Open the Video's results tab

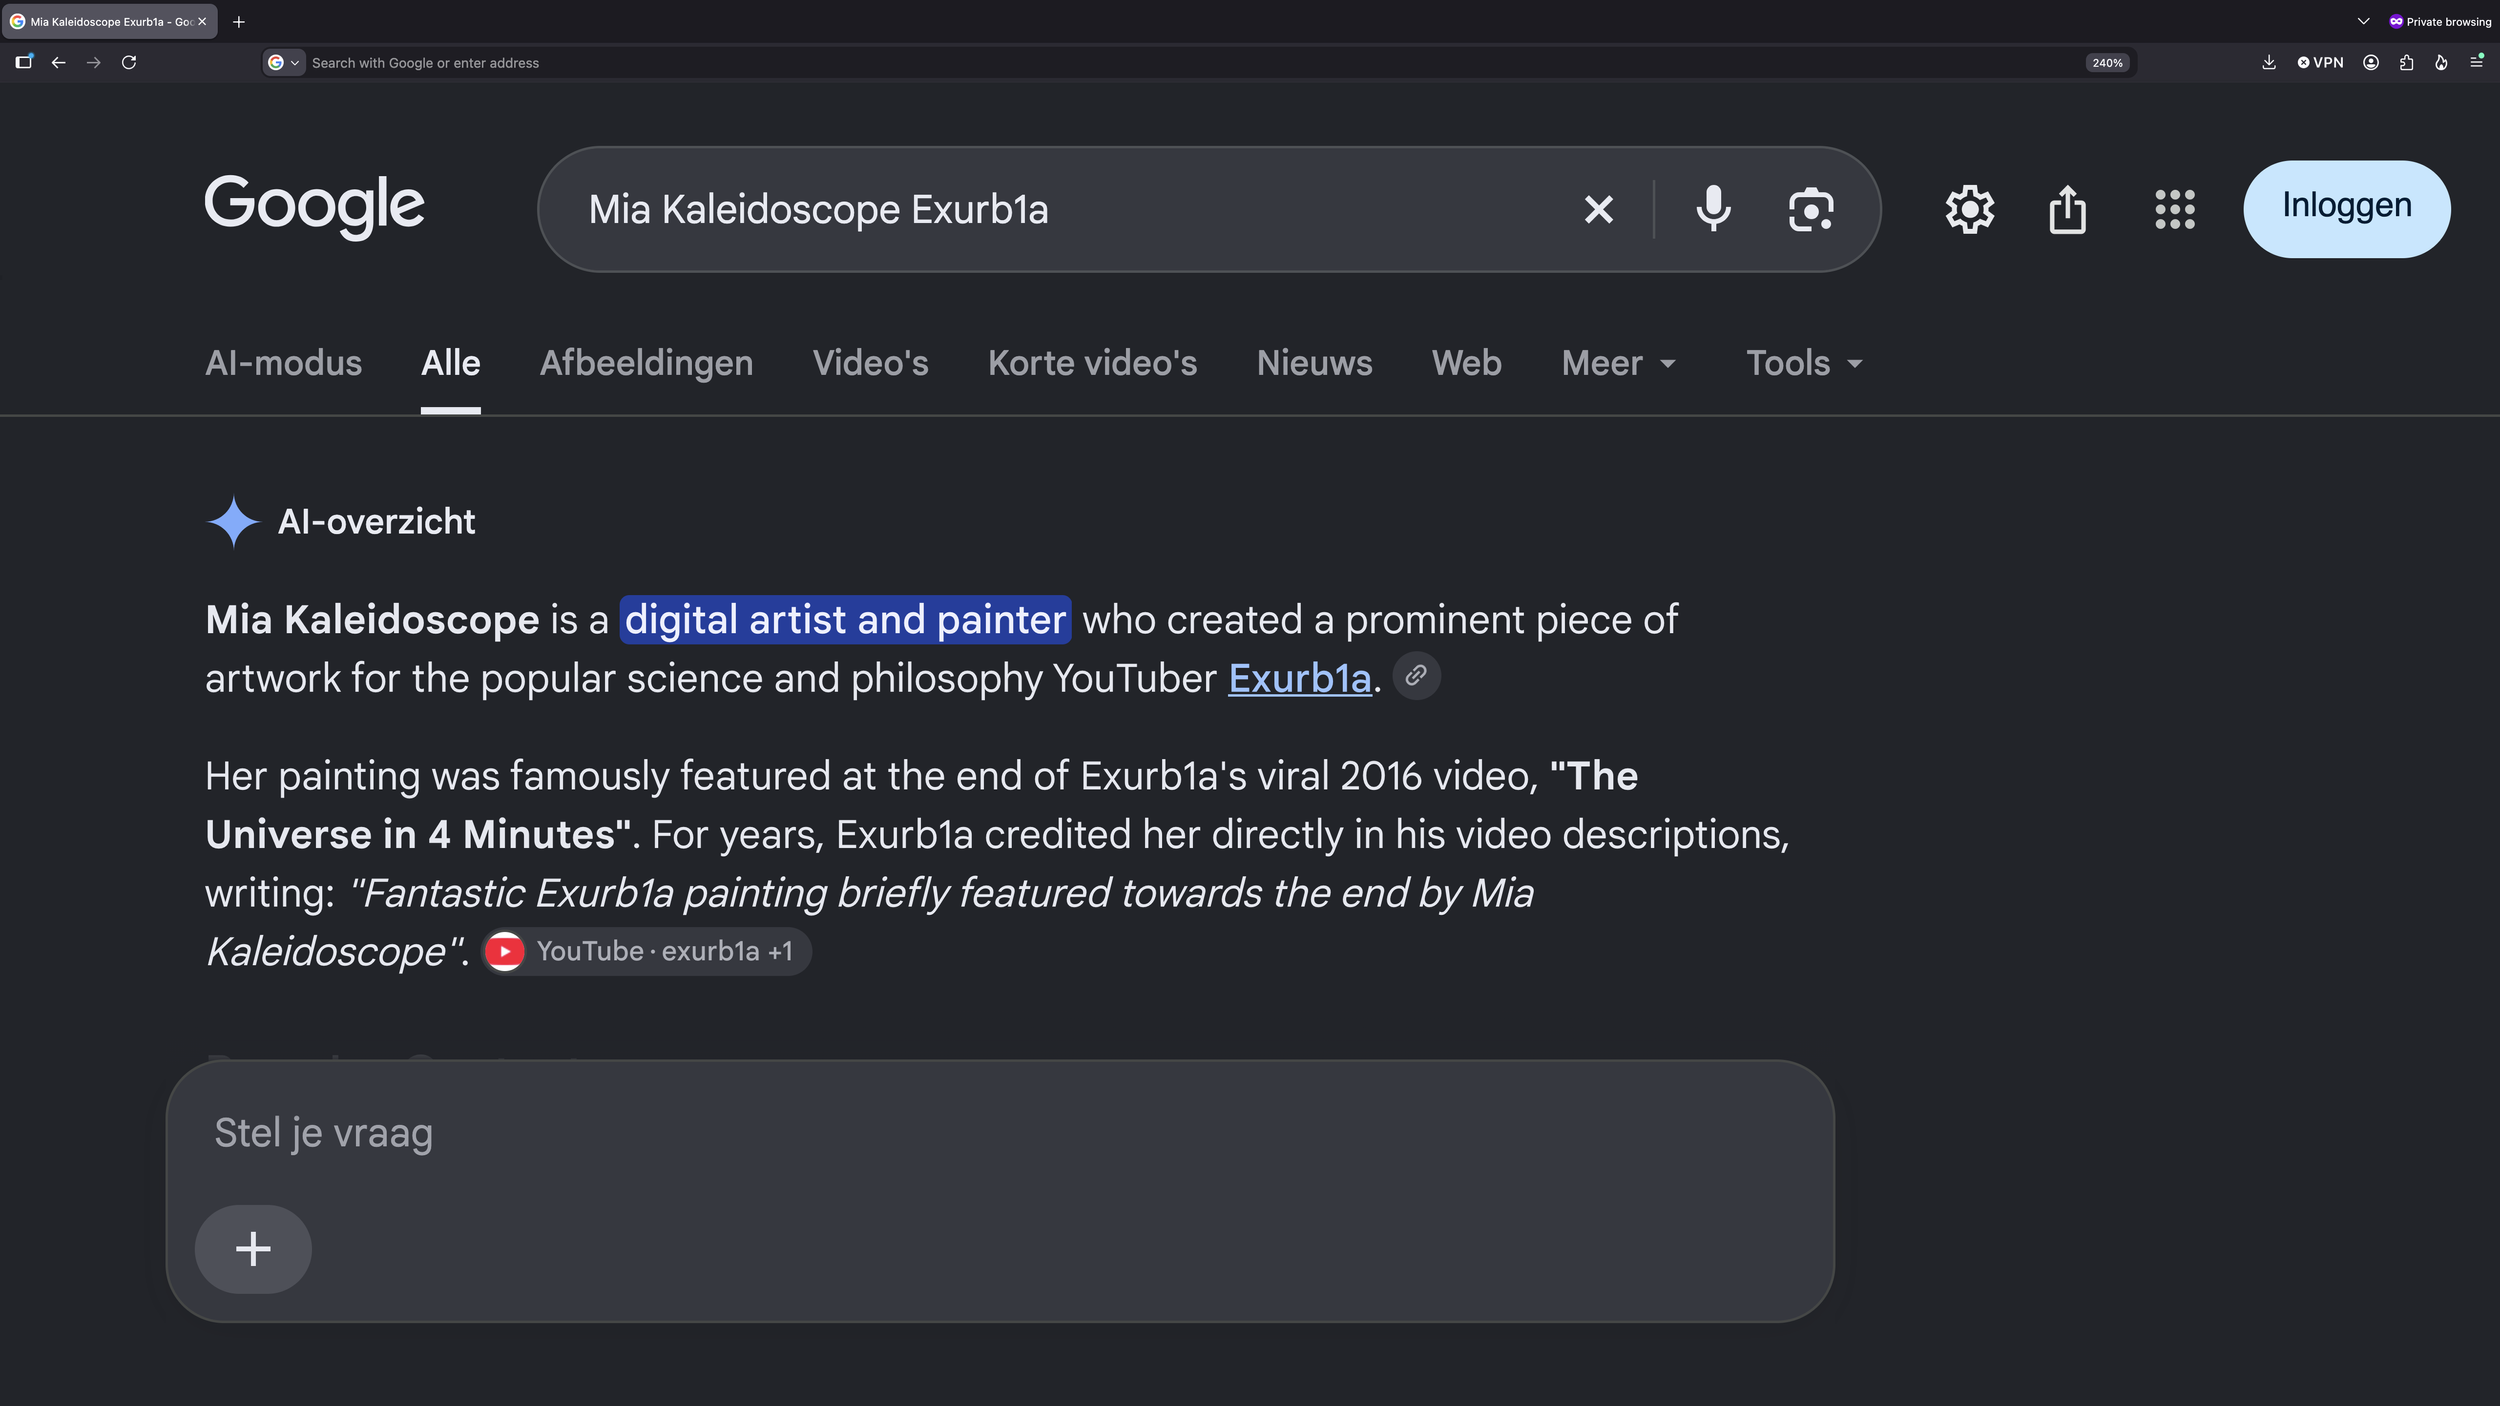point(870,363)
